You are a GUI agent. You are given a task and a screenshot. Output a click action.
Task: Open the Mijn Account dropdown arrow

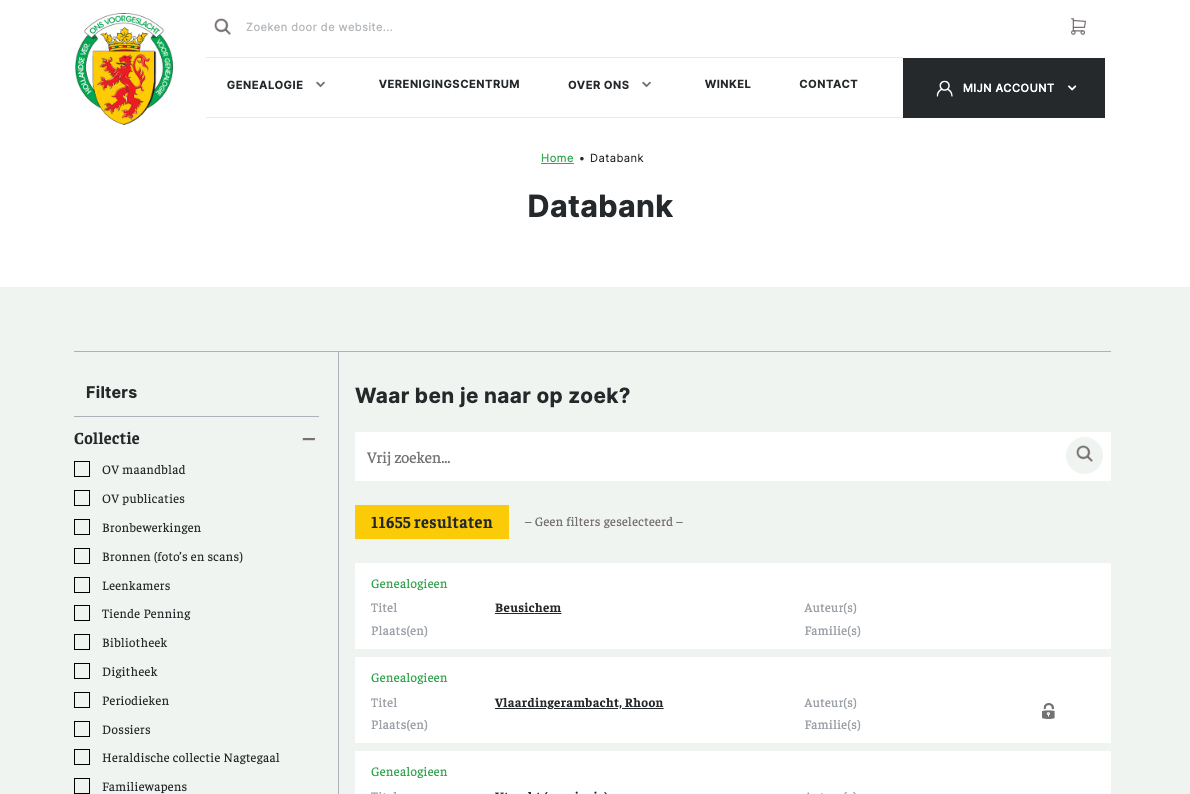pyautogui.click(x=1072, y=88)
